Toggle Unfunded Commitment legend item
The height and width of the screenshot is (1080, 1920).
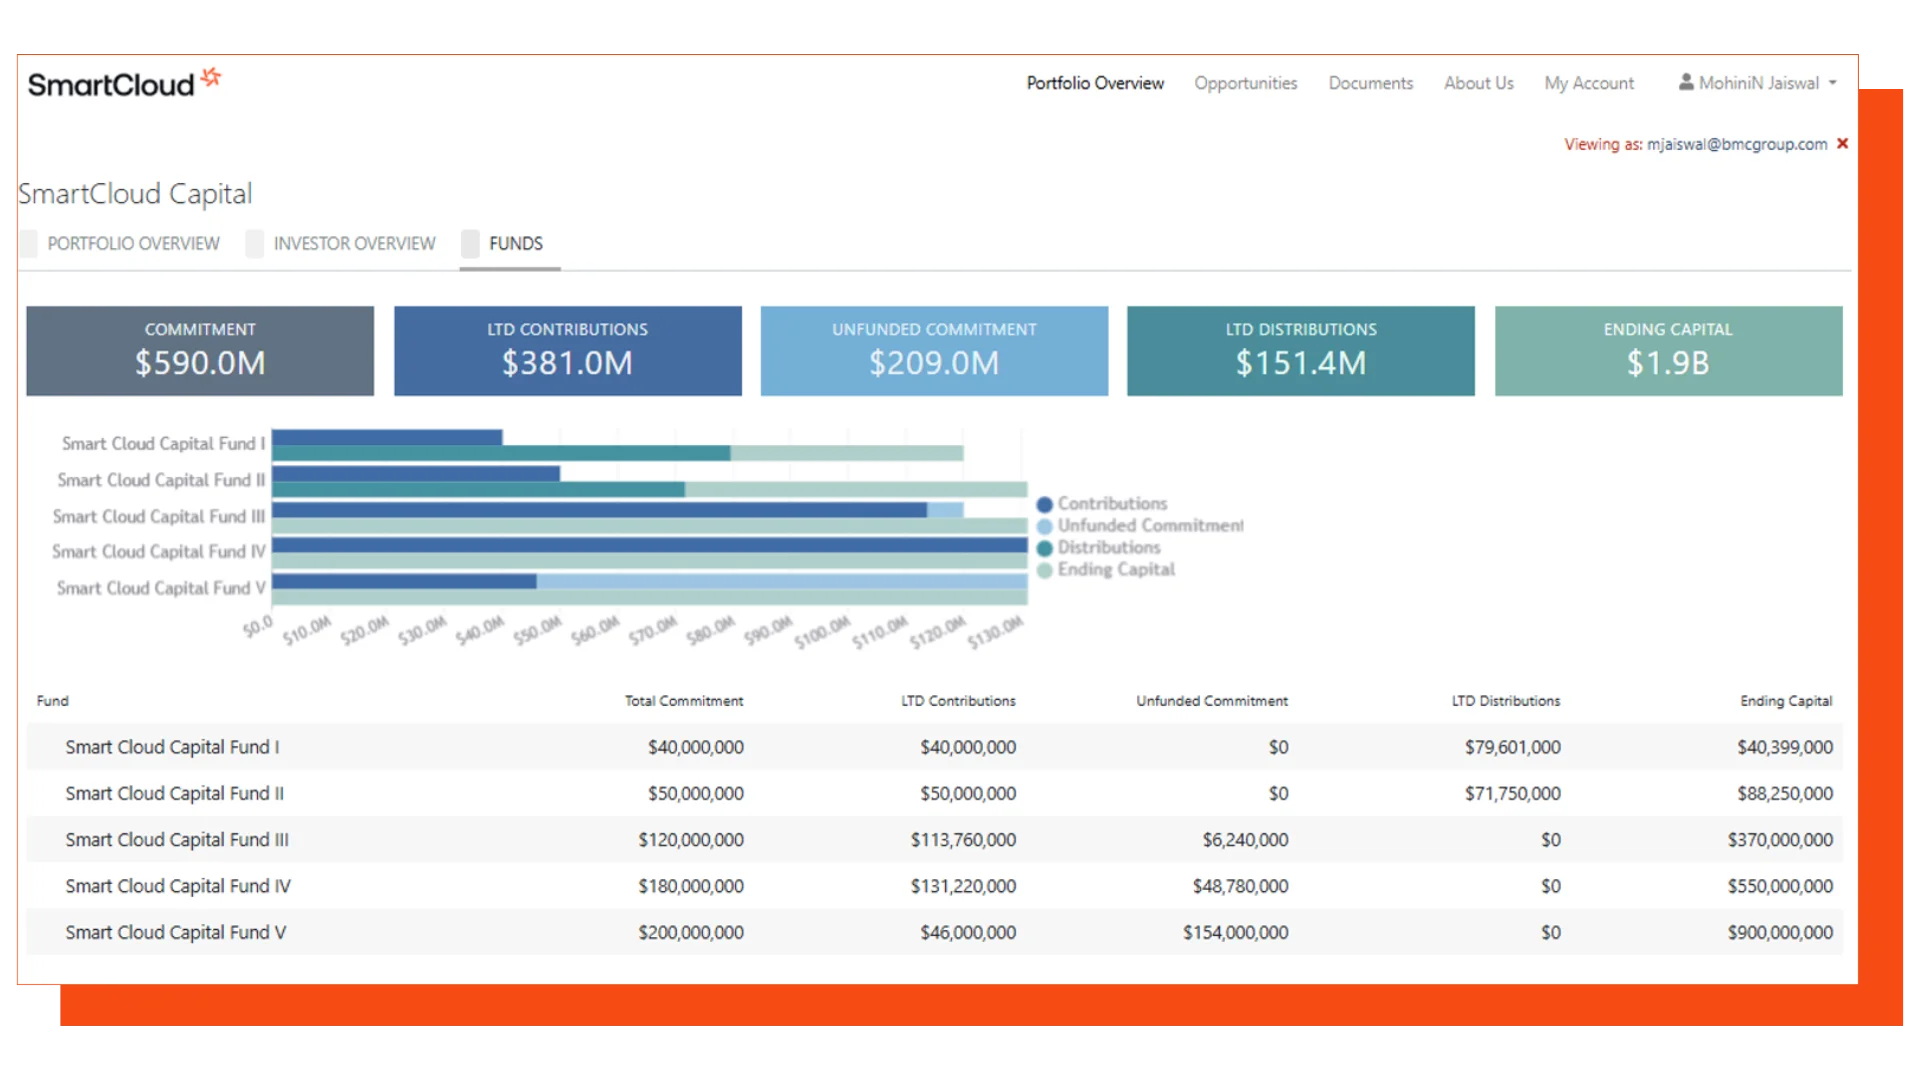click(1150, 526)
